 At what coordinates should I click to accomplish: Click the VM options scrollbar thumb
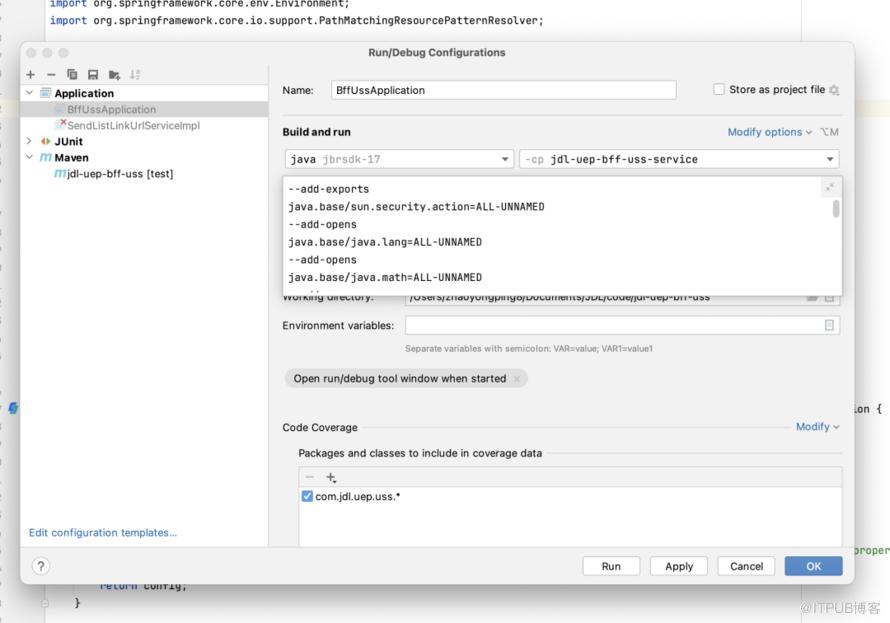click(x=836, y=208)
